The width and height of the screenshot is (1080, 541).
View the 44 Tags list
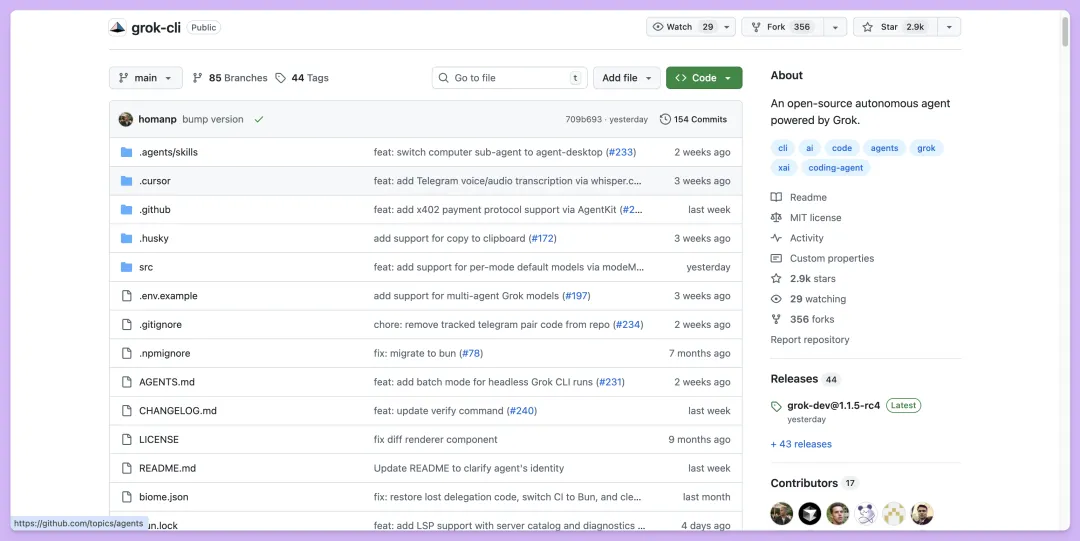coord(302,78)
